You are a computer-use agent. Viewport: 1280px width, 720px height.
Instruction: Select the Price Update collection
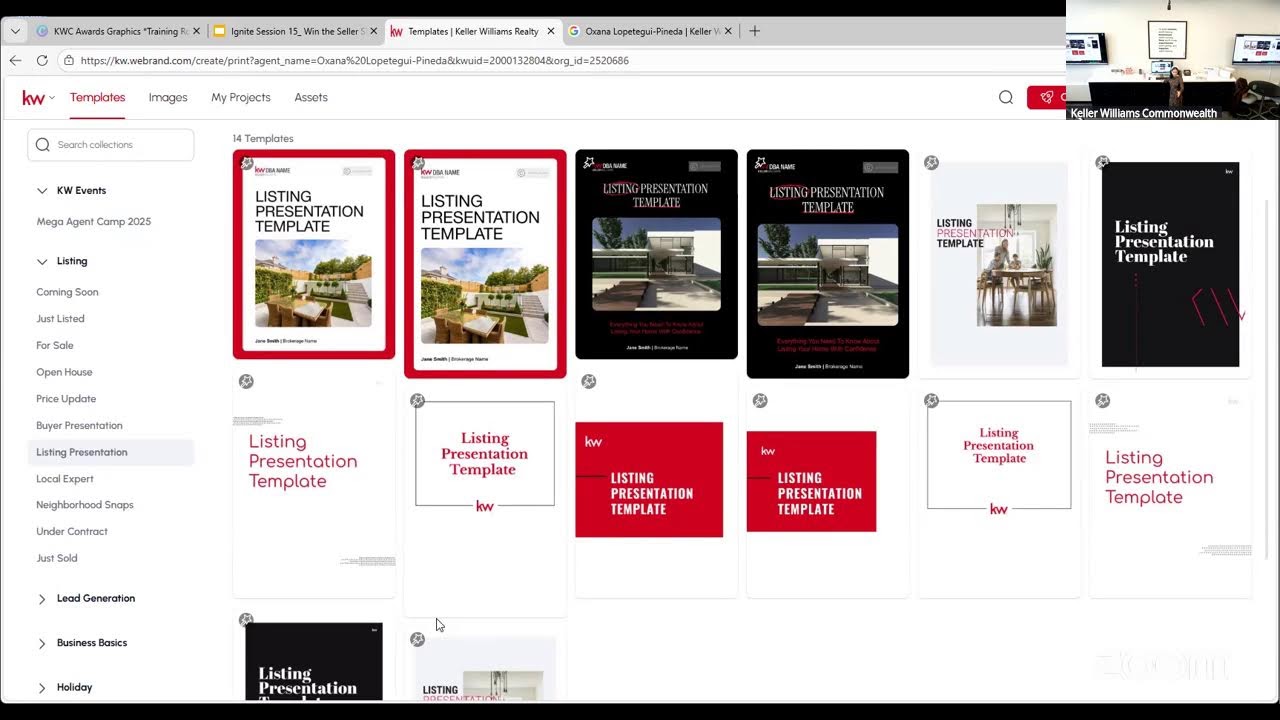pyautogui.click(x=66, y=399)
